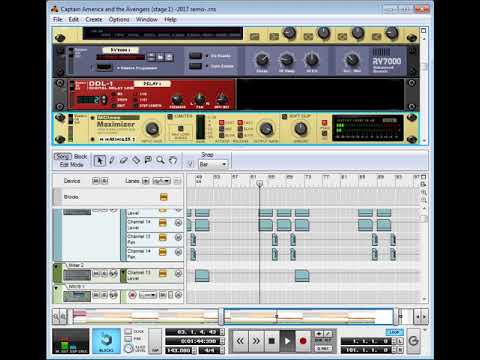Open the Edit menu
This screenshot has width=480, height=360.
[x=73, y=19]
